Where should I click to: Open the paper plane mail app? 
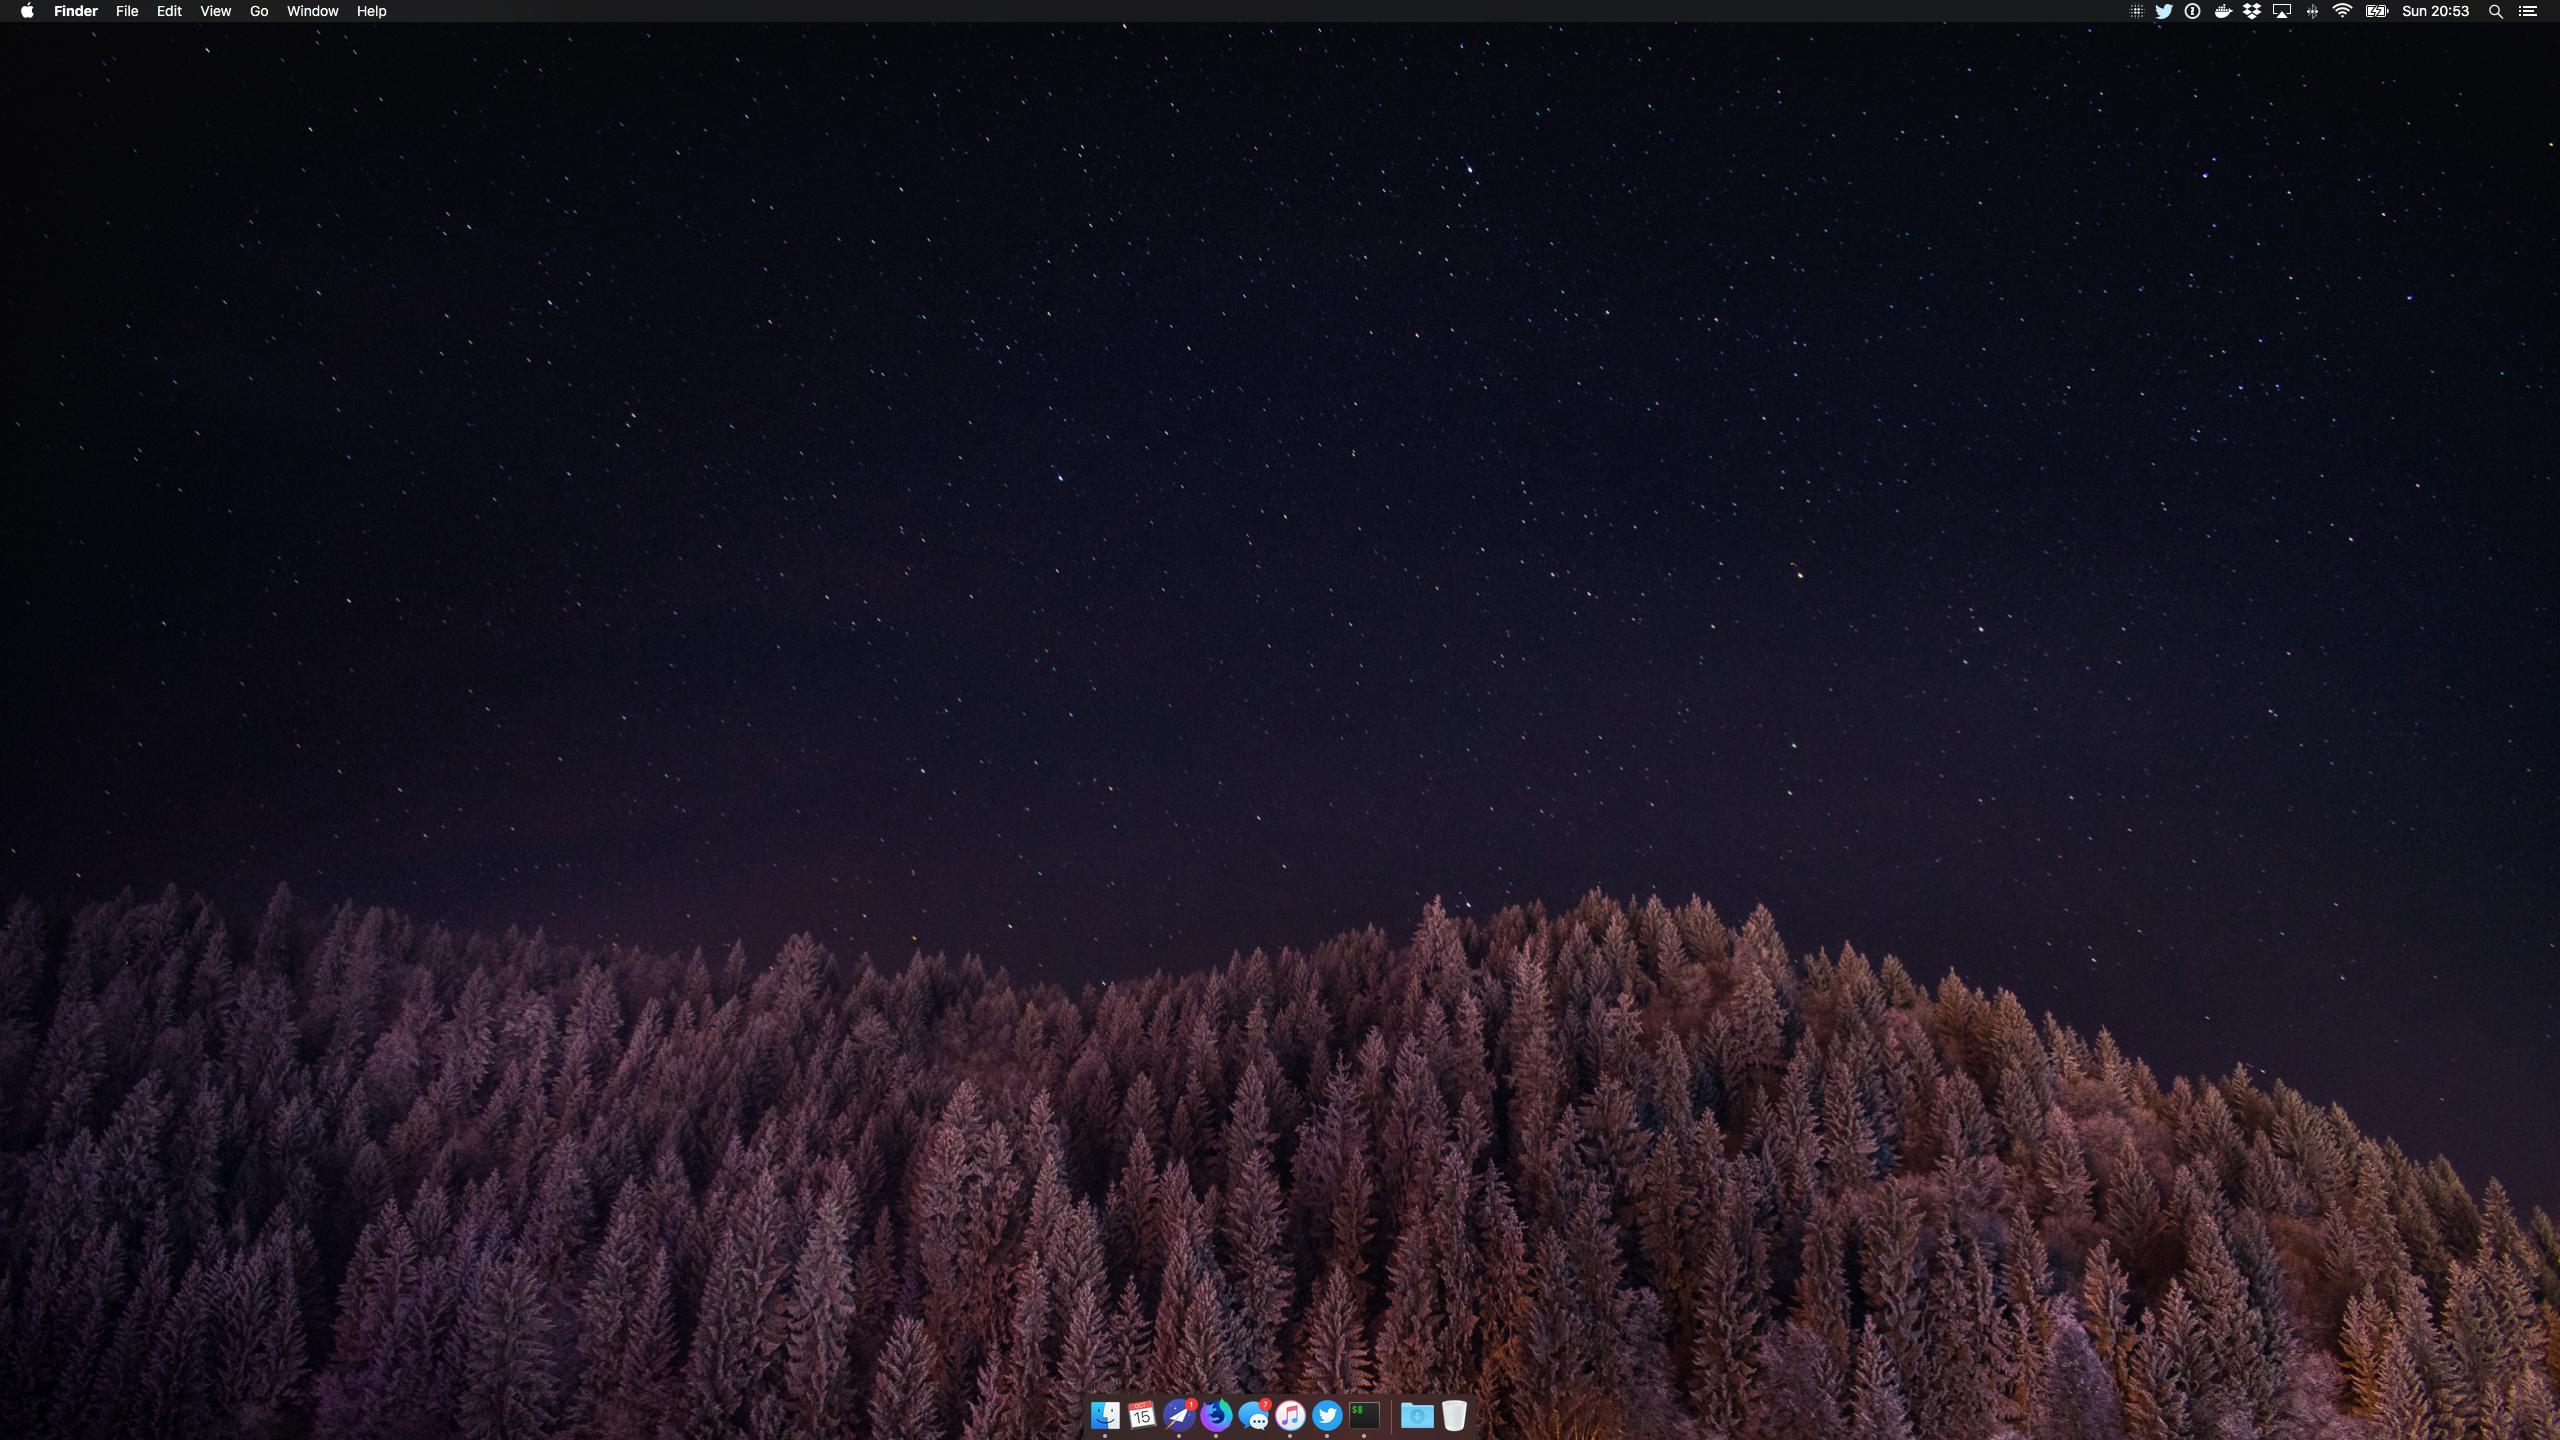[x=1179, y=1415]
